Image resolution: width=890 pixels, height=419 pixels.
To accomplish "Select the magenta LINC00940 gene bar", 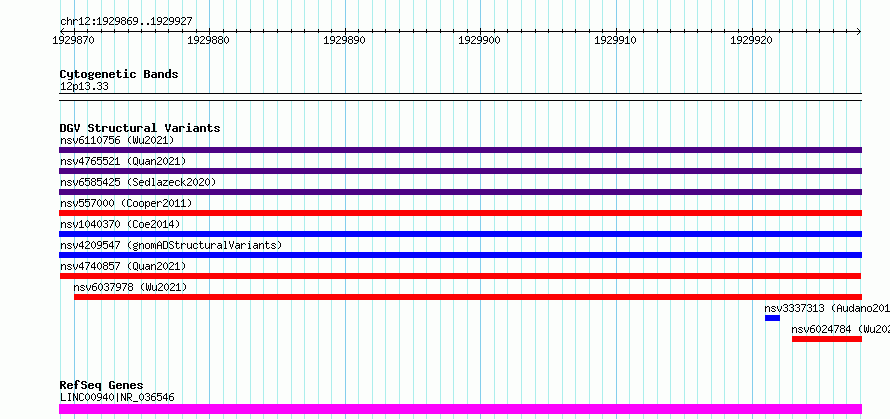I will coord(460,409).
